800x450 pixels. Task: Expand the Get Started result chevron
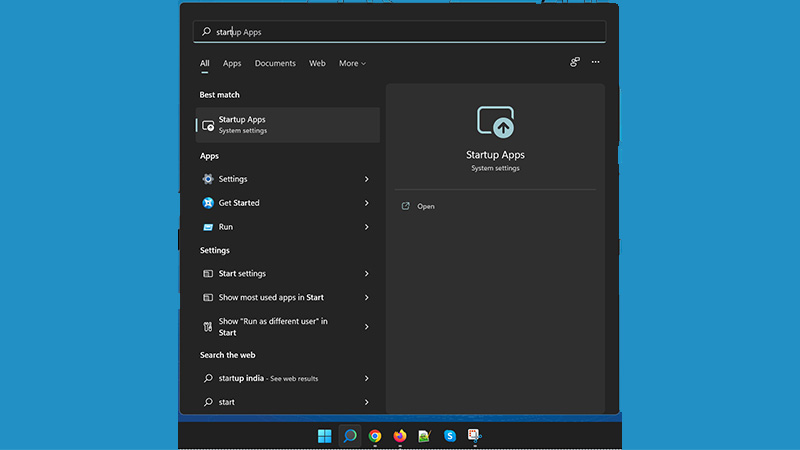coord(366,203)
